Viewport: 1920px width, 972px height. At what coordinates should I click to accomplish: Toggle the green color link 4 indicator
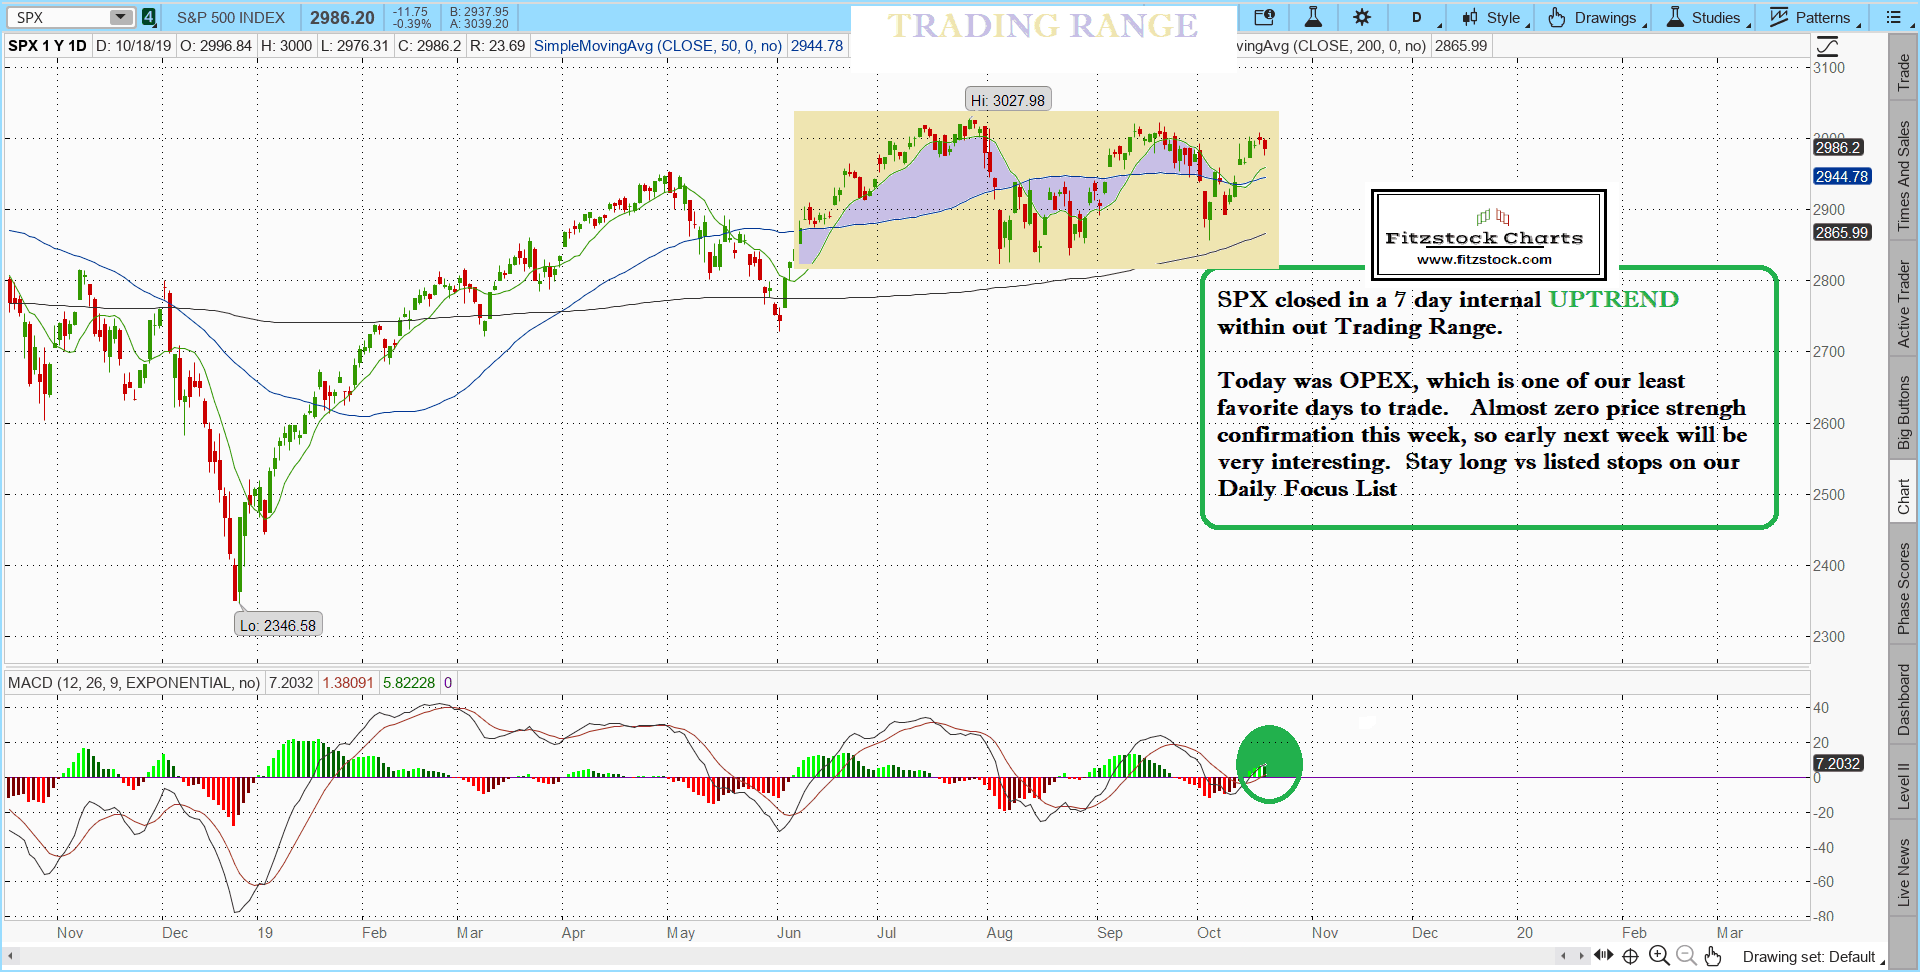coord(148,17)
